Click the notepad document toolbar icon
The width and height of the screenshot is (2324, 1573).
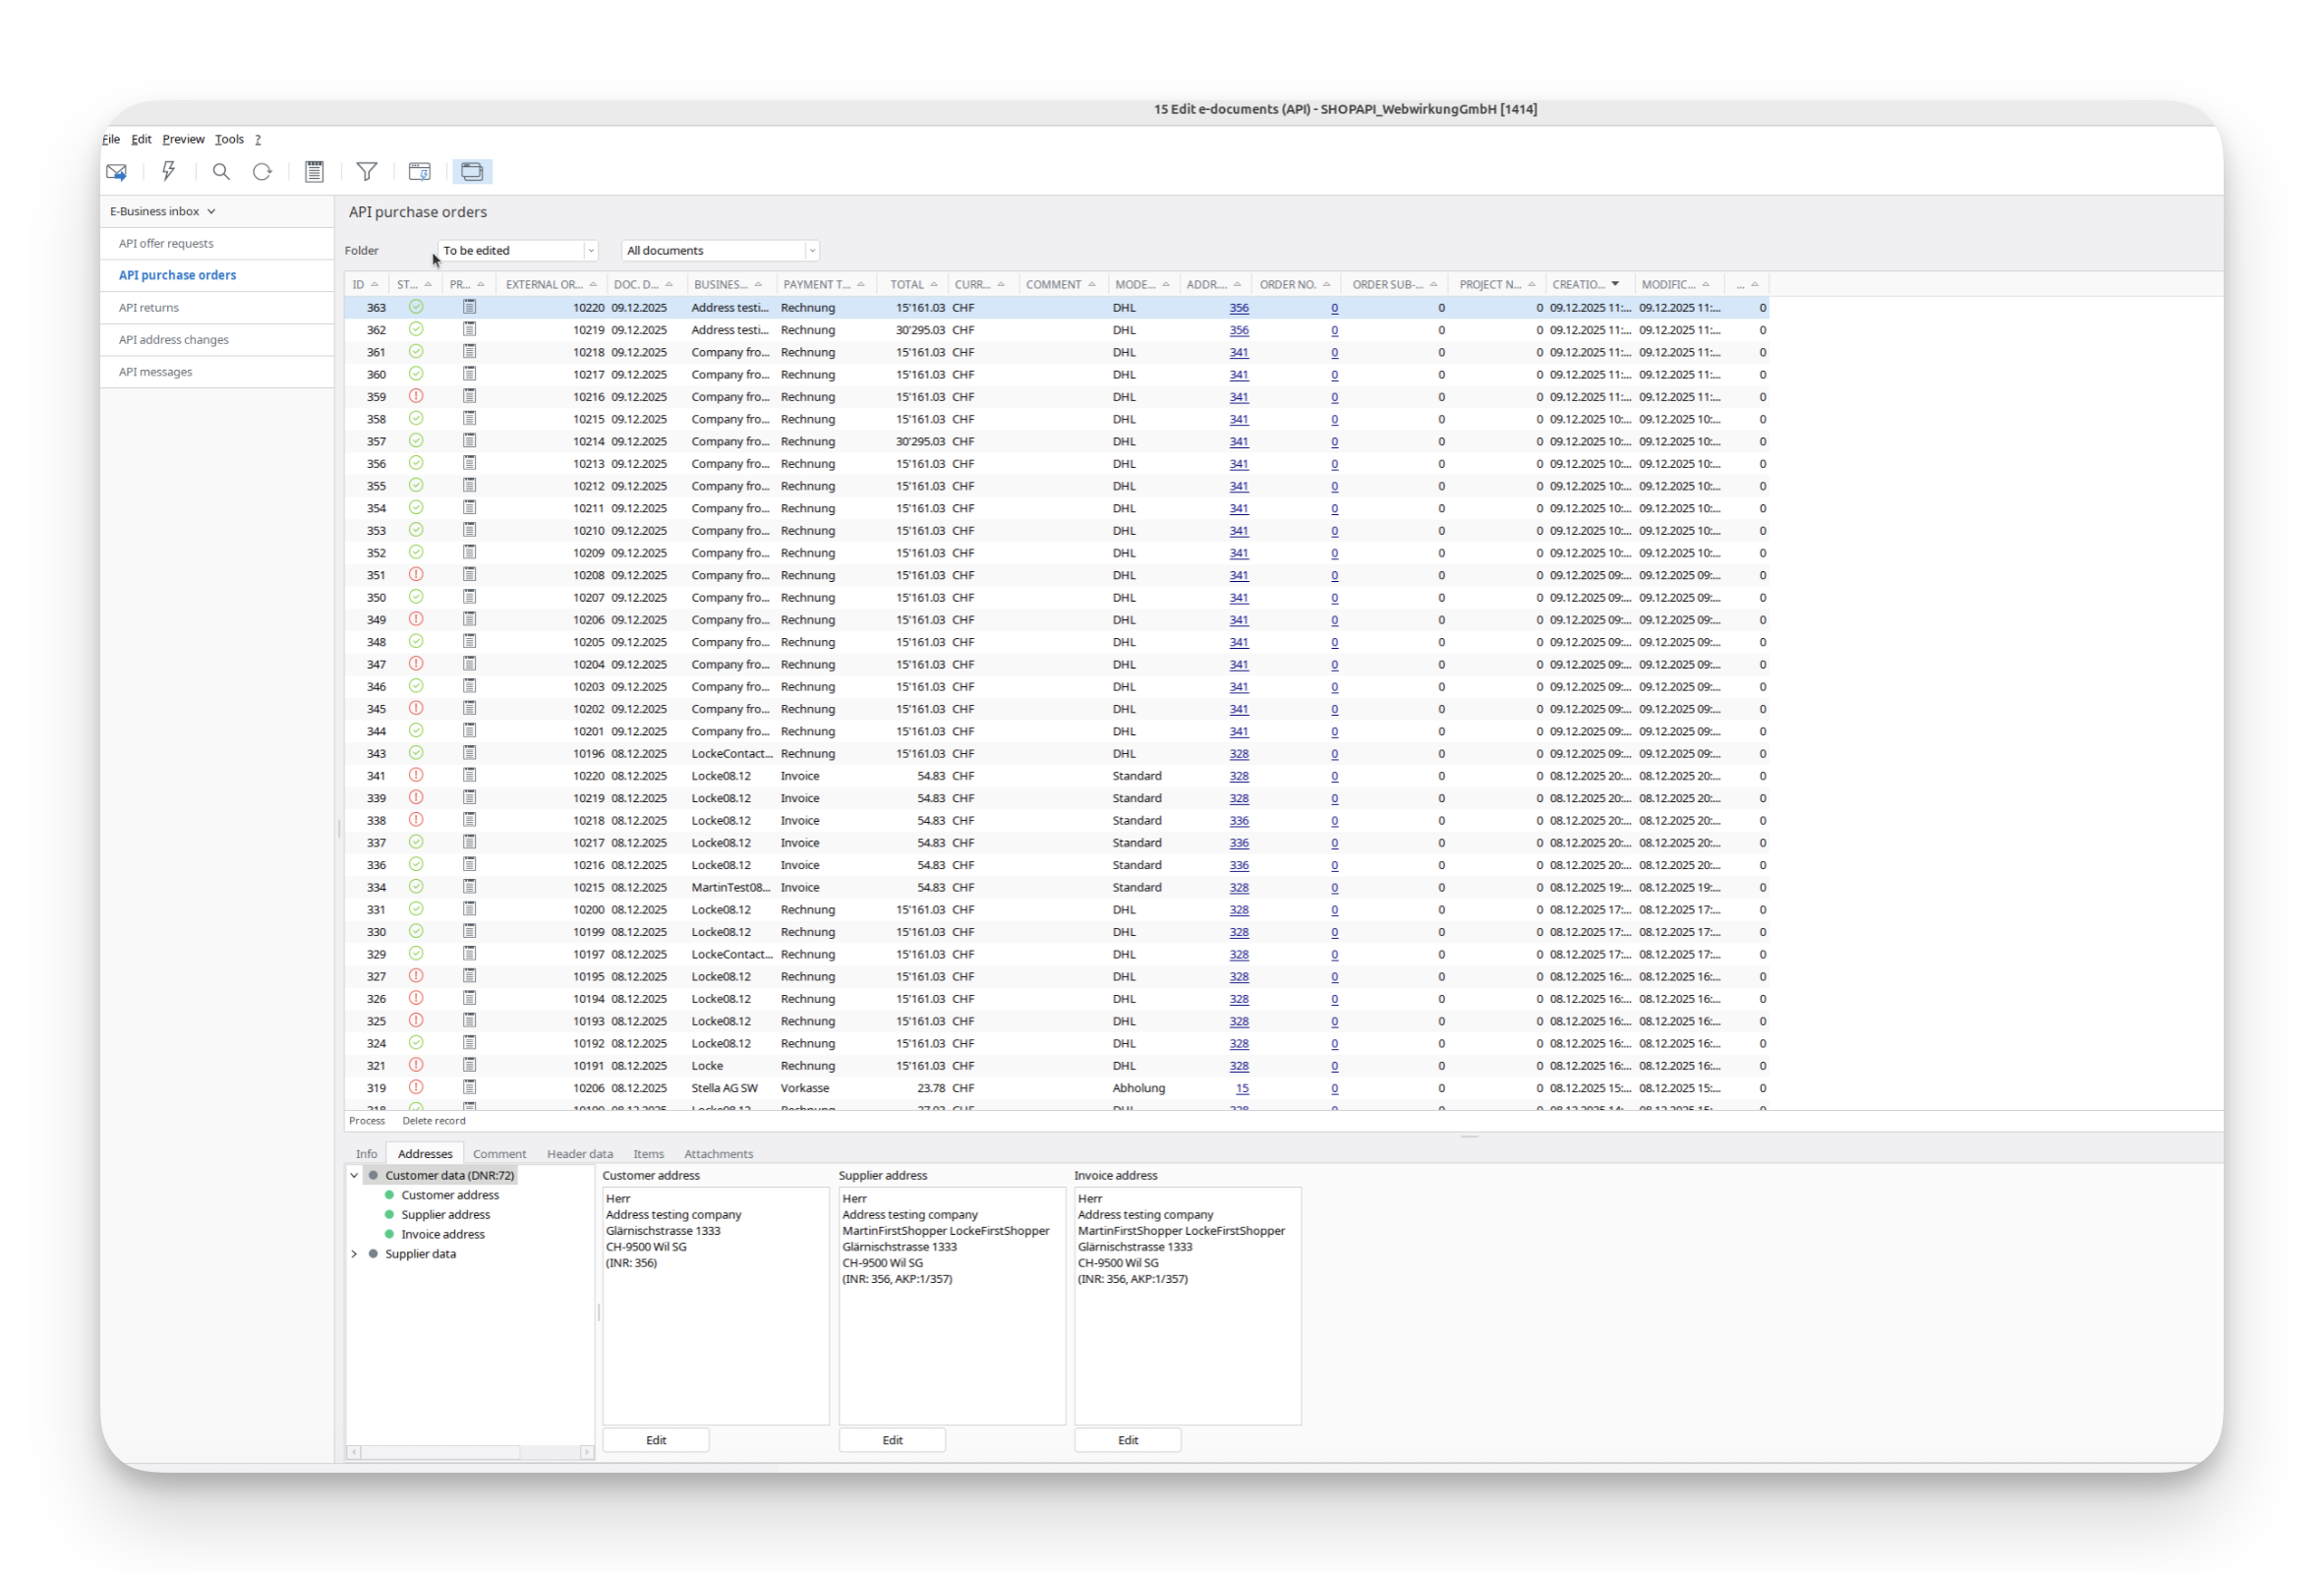point(314,172)
